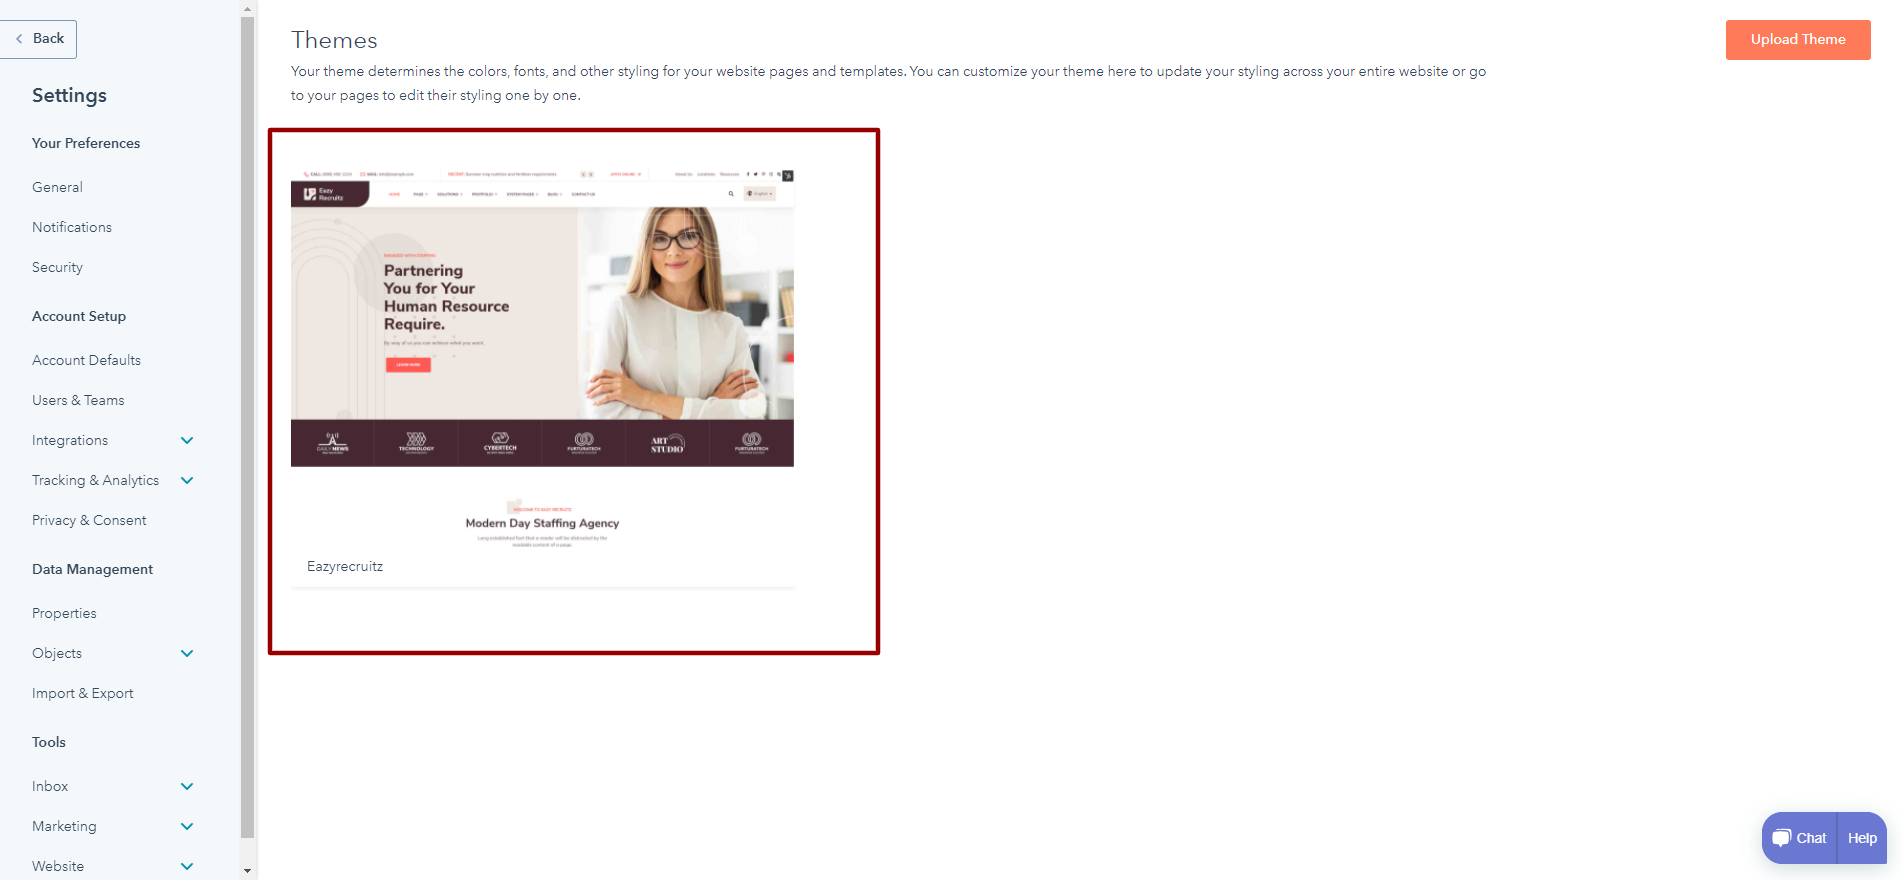The image size is (1903, 880).
Task: Navigate to Account Defaults
Action: coord(86,360)
